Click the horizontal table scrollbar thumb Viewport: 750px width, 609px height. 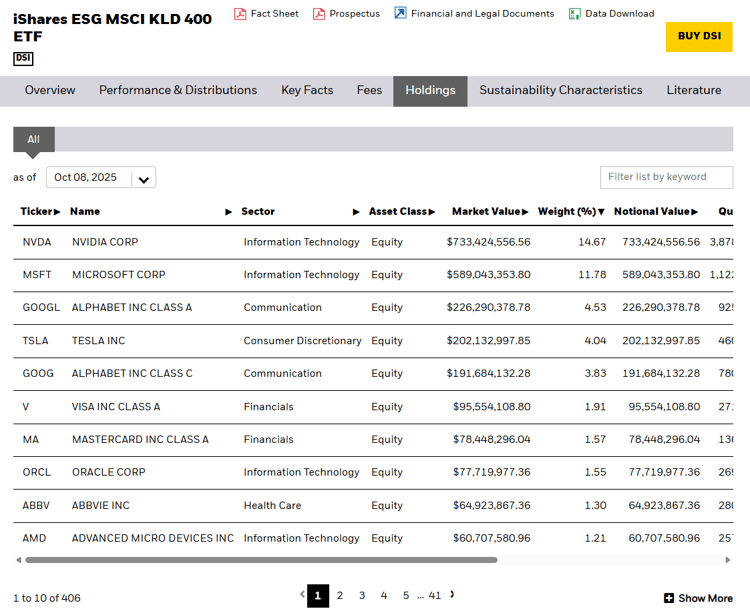[261, 560]
